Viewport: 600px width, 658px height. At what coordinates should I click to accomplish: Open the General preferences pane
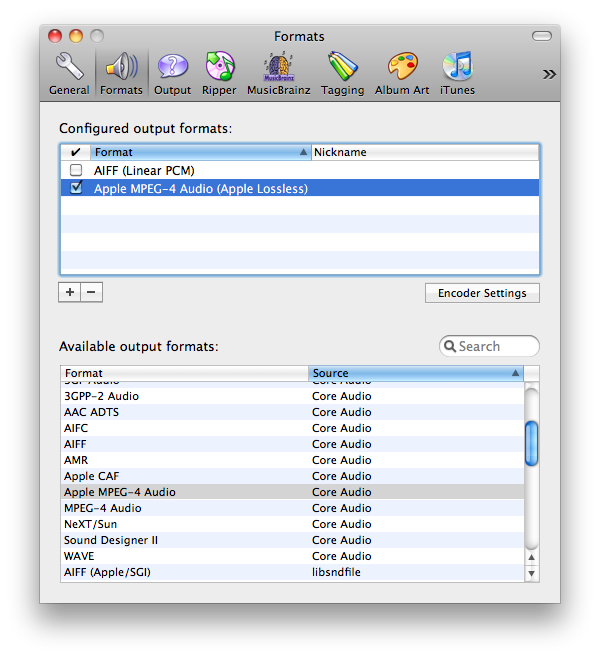69,73
